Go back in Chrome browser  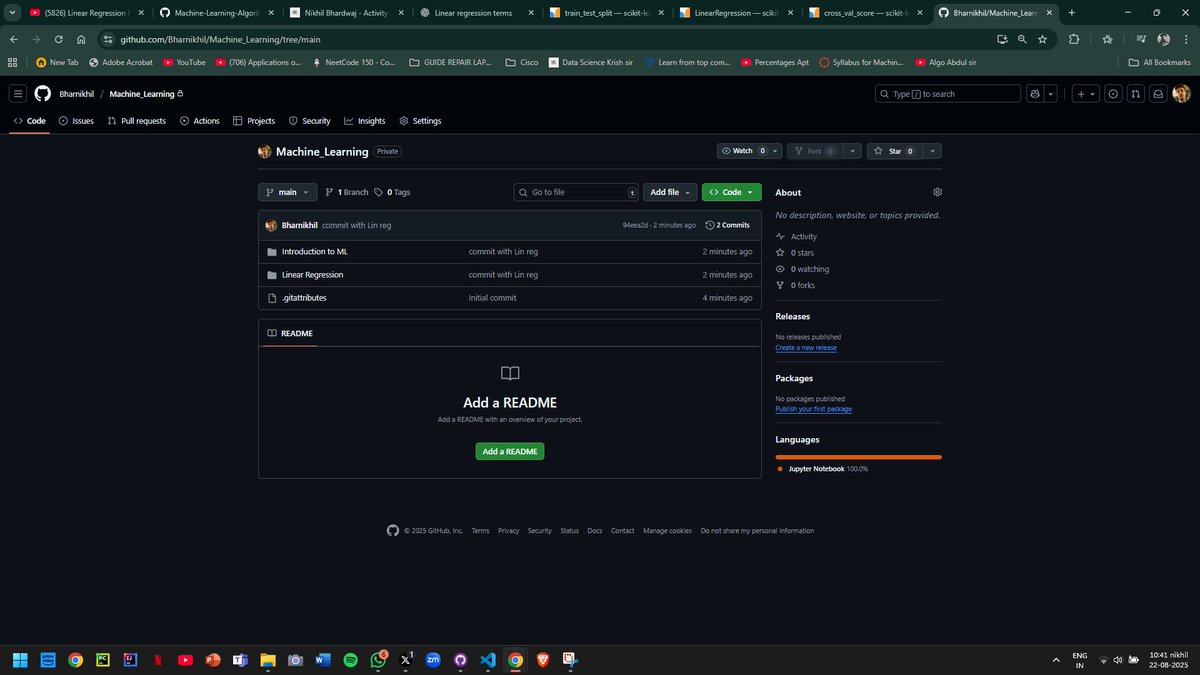[14, 39]
